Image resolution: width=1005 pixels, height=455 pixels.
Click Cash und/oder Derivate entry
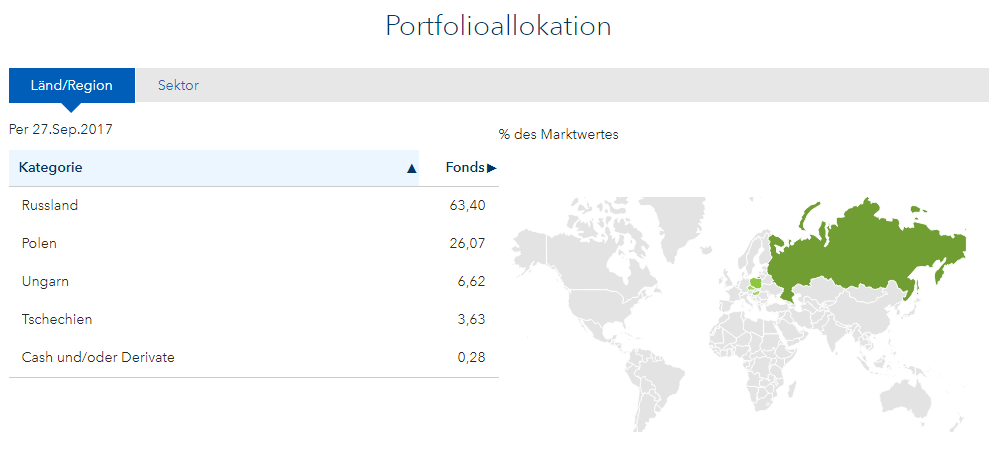pos(98,358)
